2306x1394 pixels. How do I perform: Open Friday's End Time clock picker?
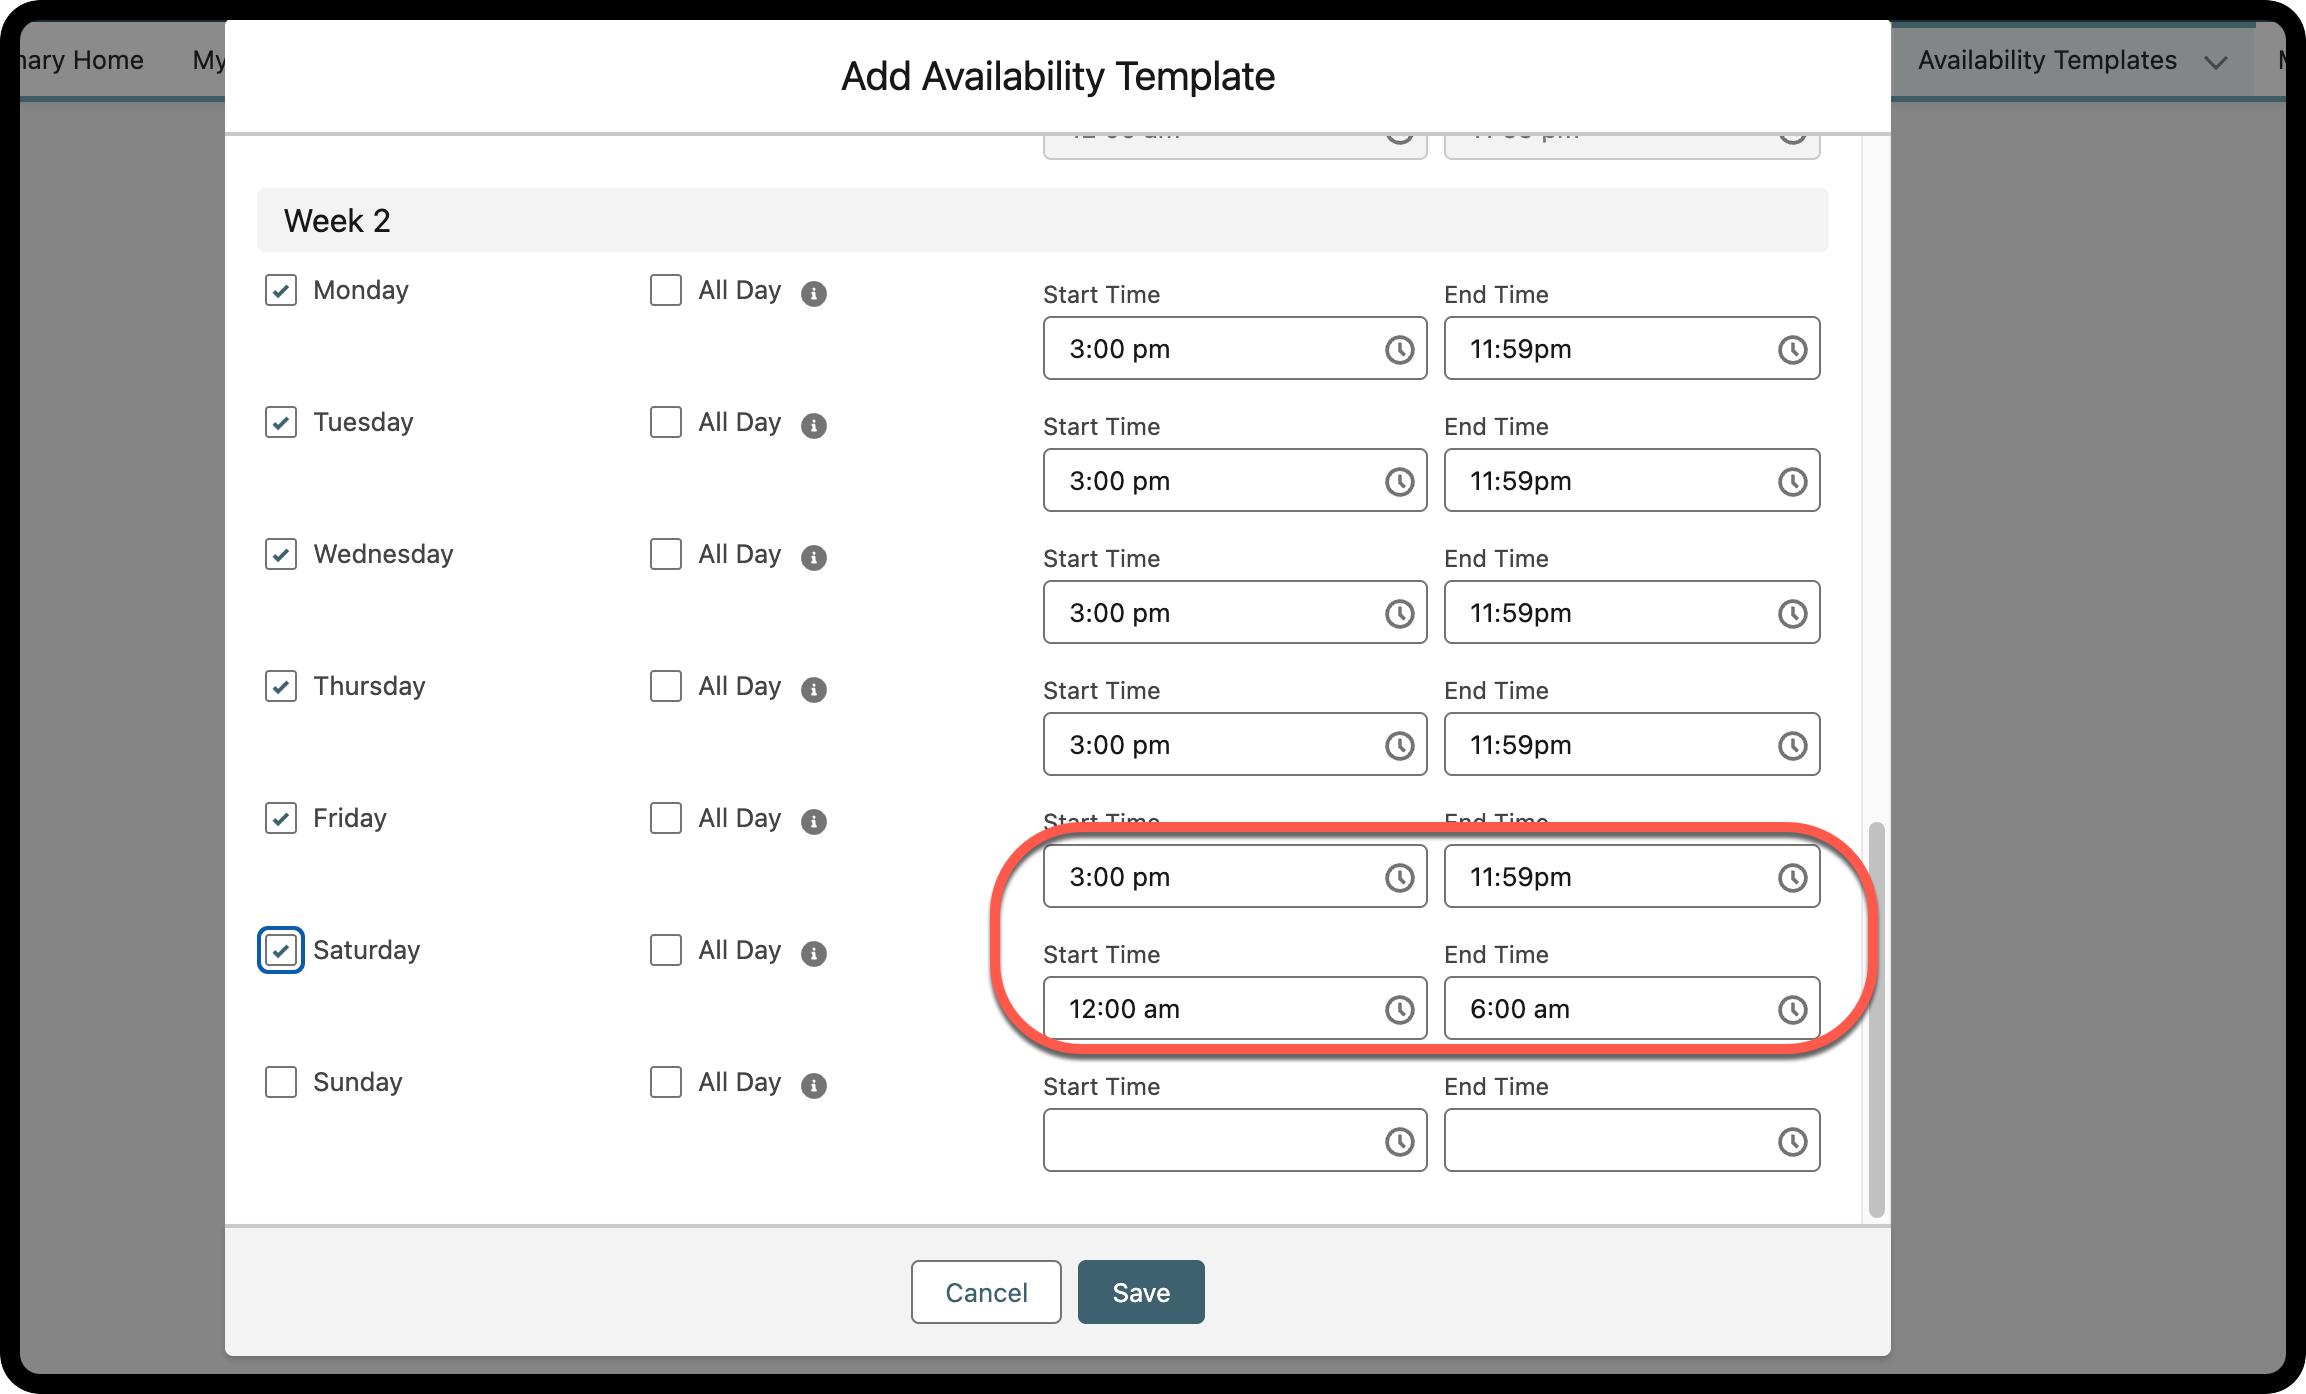click(x=1792, y=876)
